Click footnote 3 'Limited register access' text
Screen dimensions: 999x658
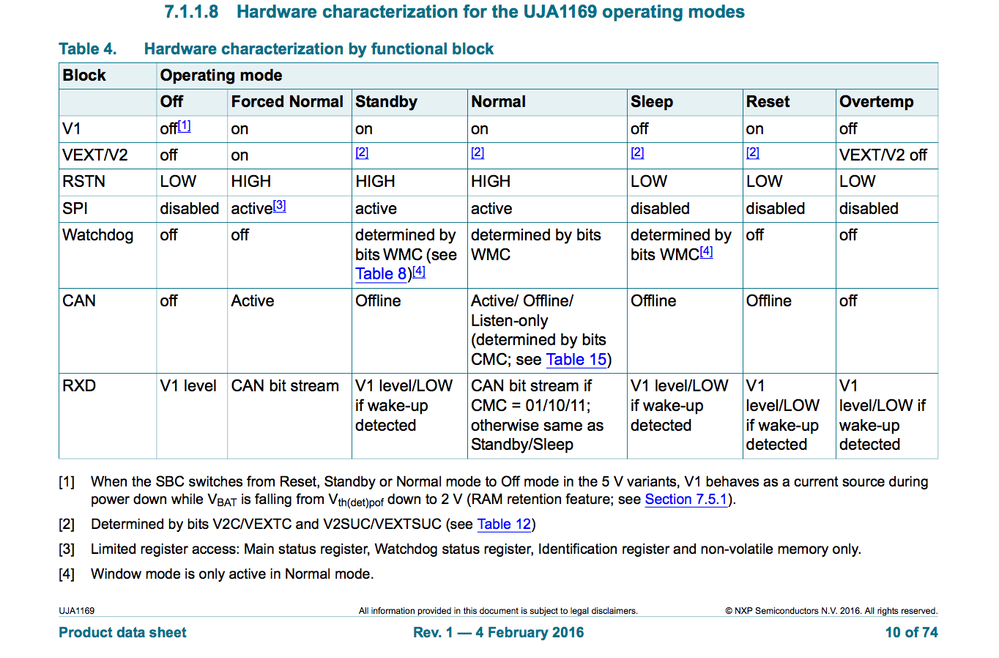point(476,549)
